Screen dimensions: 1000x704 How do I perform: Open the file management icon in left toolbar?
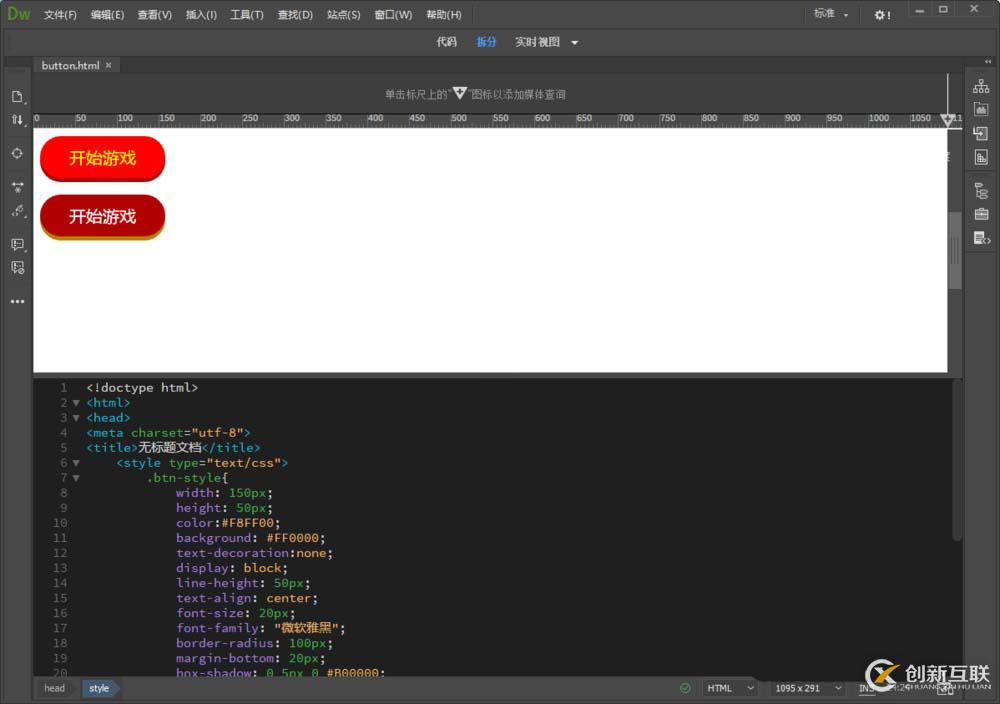(17, 119)
